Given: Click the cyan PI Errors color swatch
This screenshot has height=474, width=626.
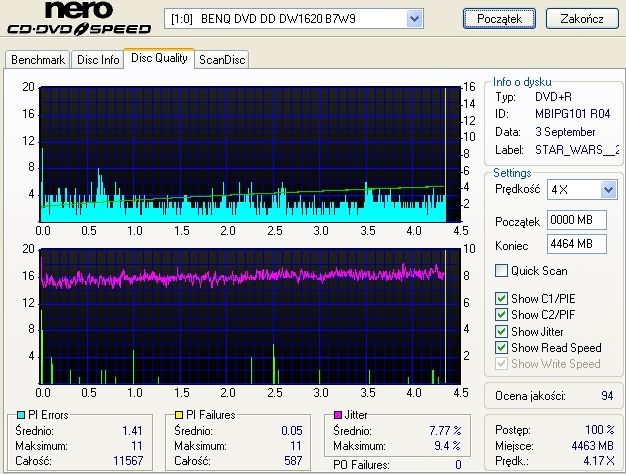Looking at the screenshot, I should (21, 415).
